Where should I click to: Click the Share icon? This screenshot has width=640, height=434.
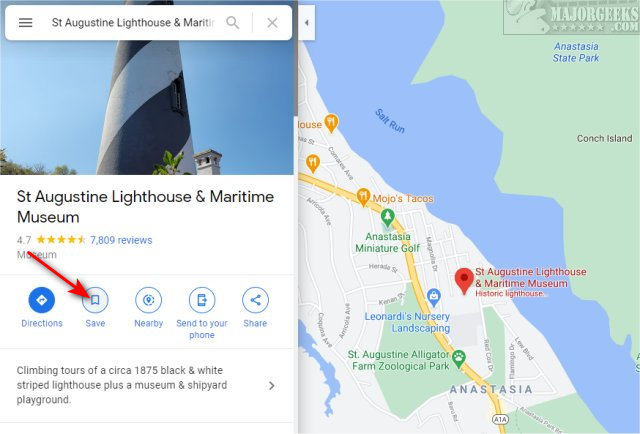tap(255, 300)
